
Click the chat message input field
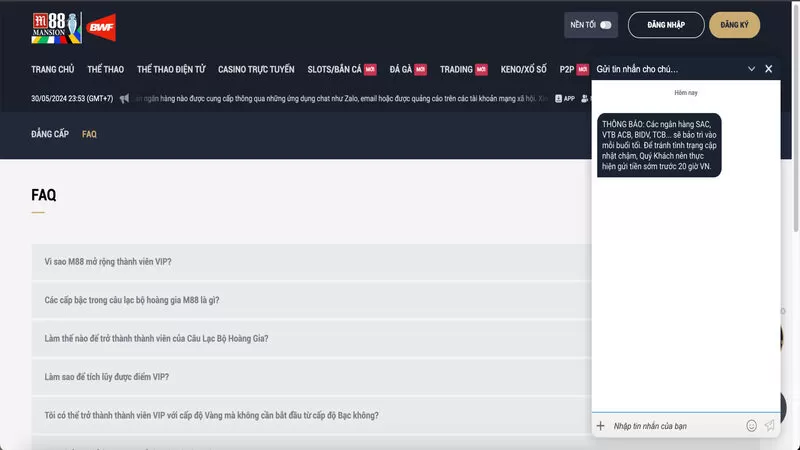point(675,426)
